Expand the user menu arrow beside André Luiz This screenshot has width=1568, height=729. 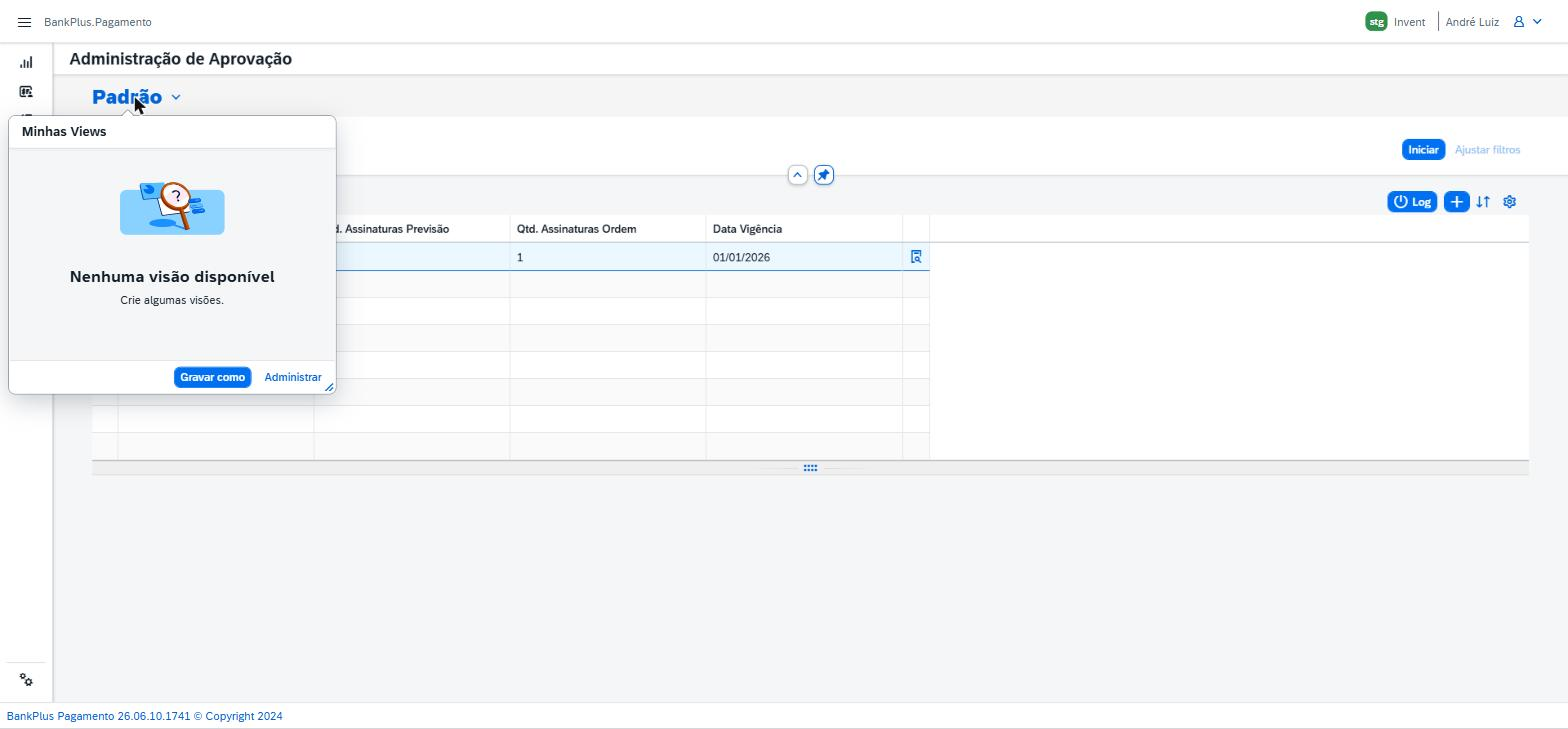[1538, 22]
